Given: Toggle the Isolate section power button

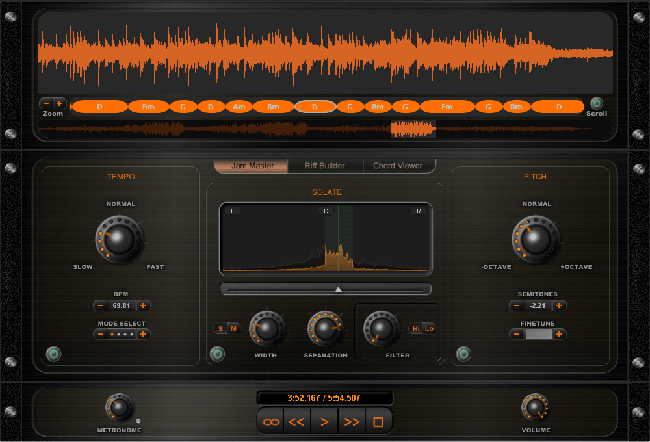Looking at the screenshot, I should click(217, 354).
